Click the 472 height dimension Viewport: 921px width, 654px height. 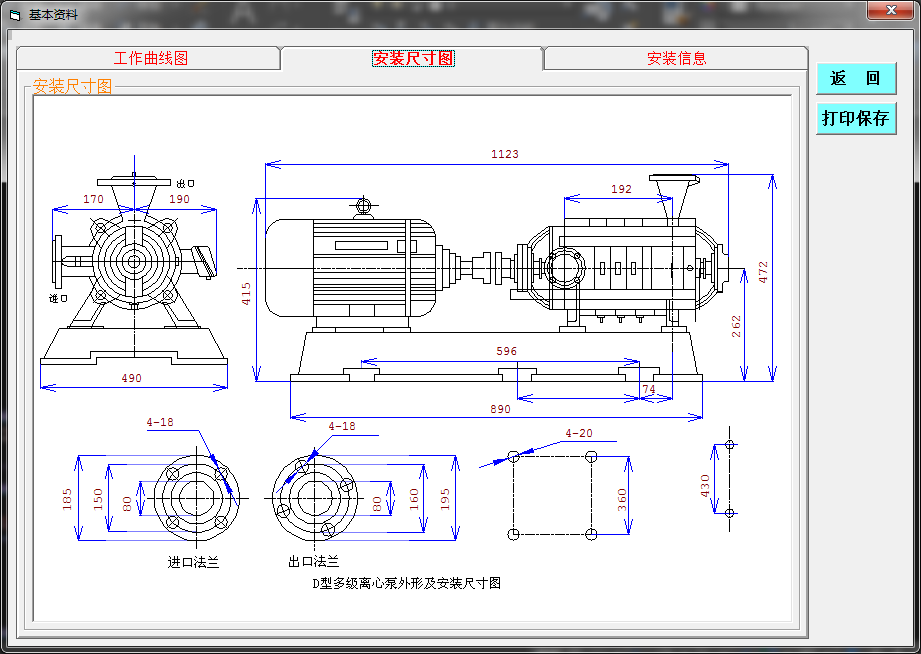[x=763, y=272]
